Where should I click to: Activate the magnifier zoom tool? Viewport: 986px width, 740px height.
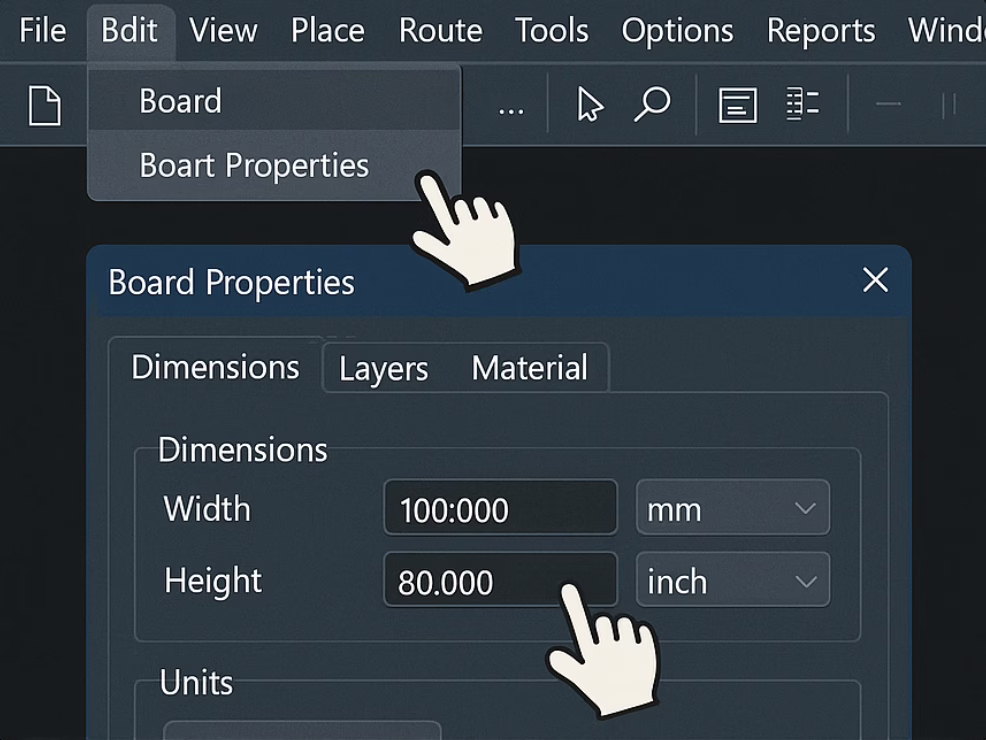click(x=652, y=104)
